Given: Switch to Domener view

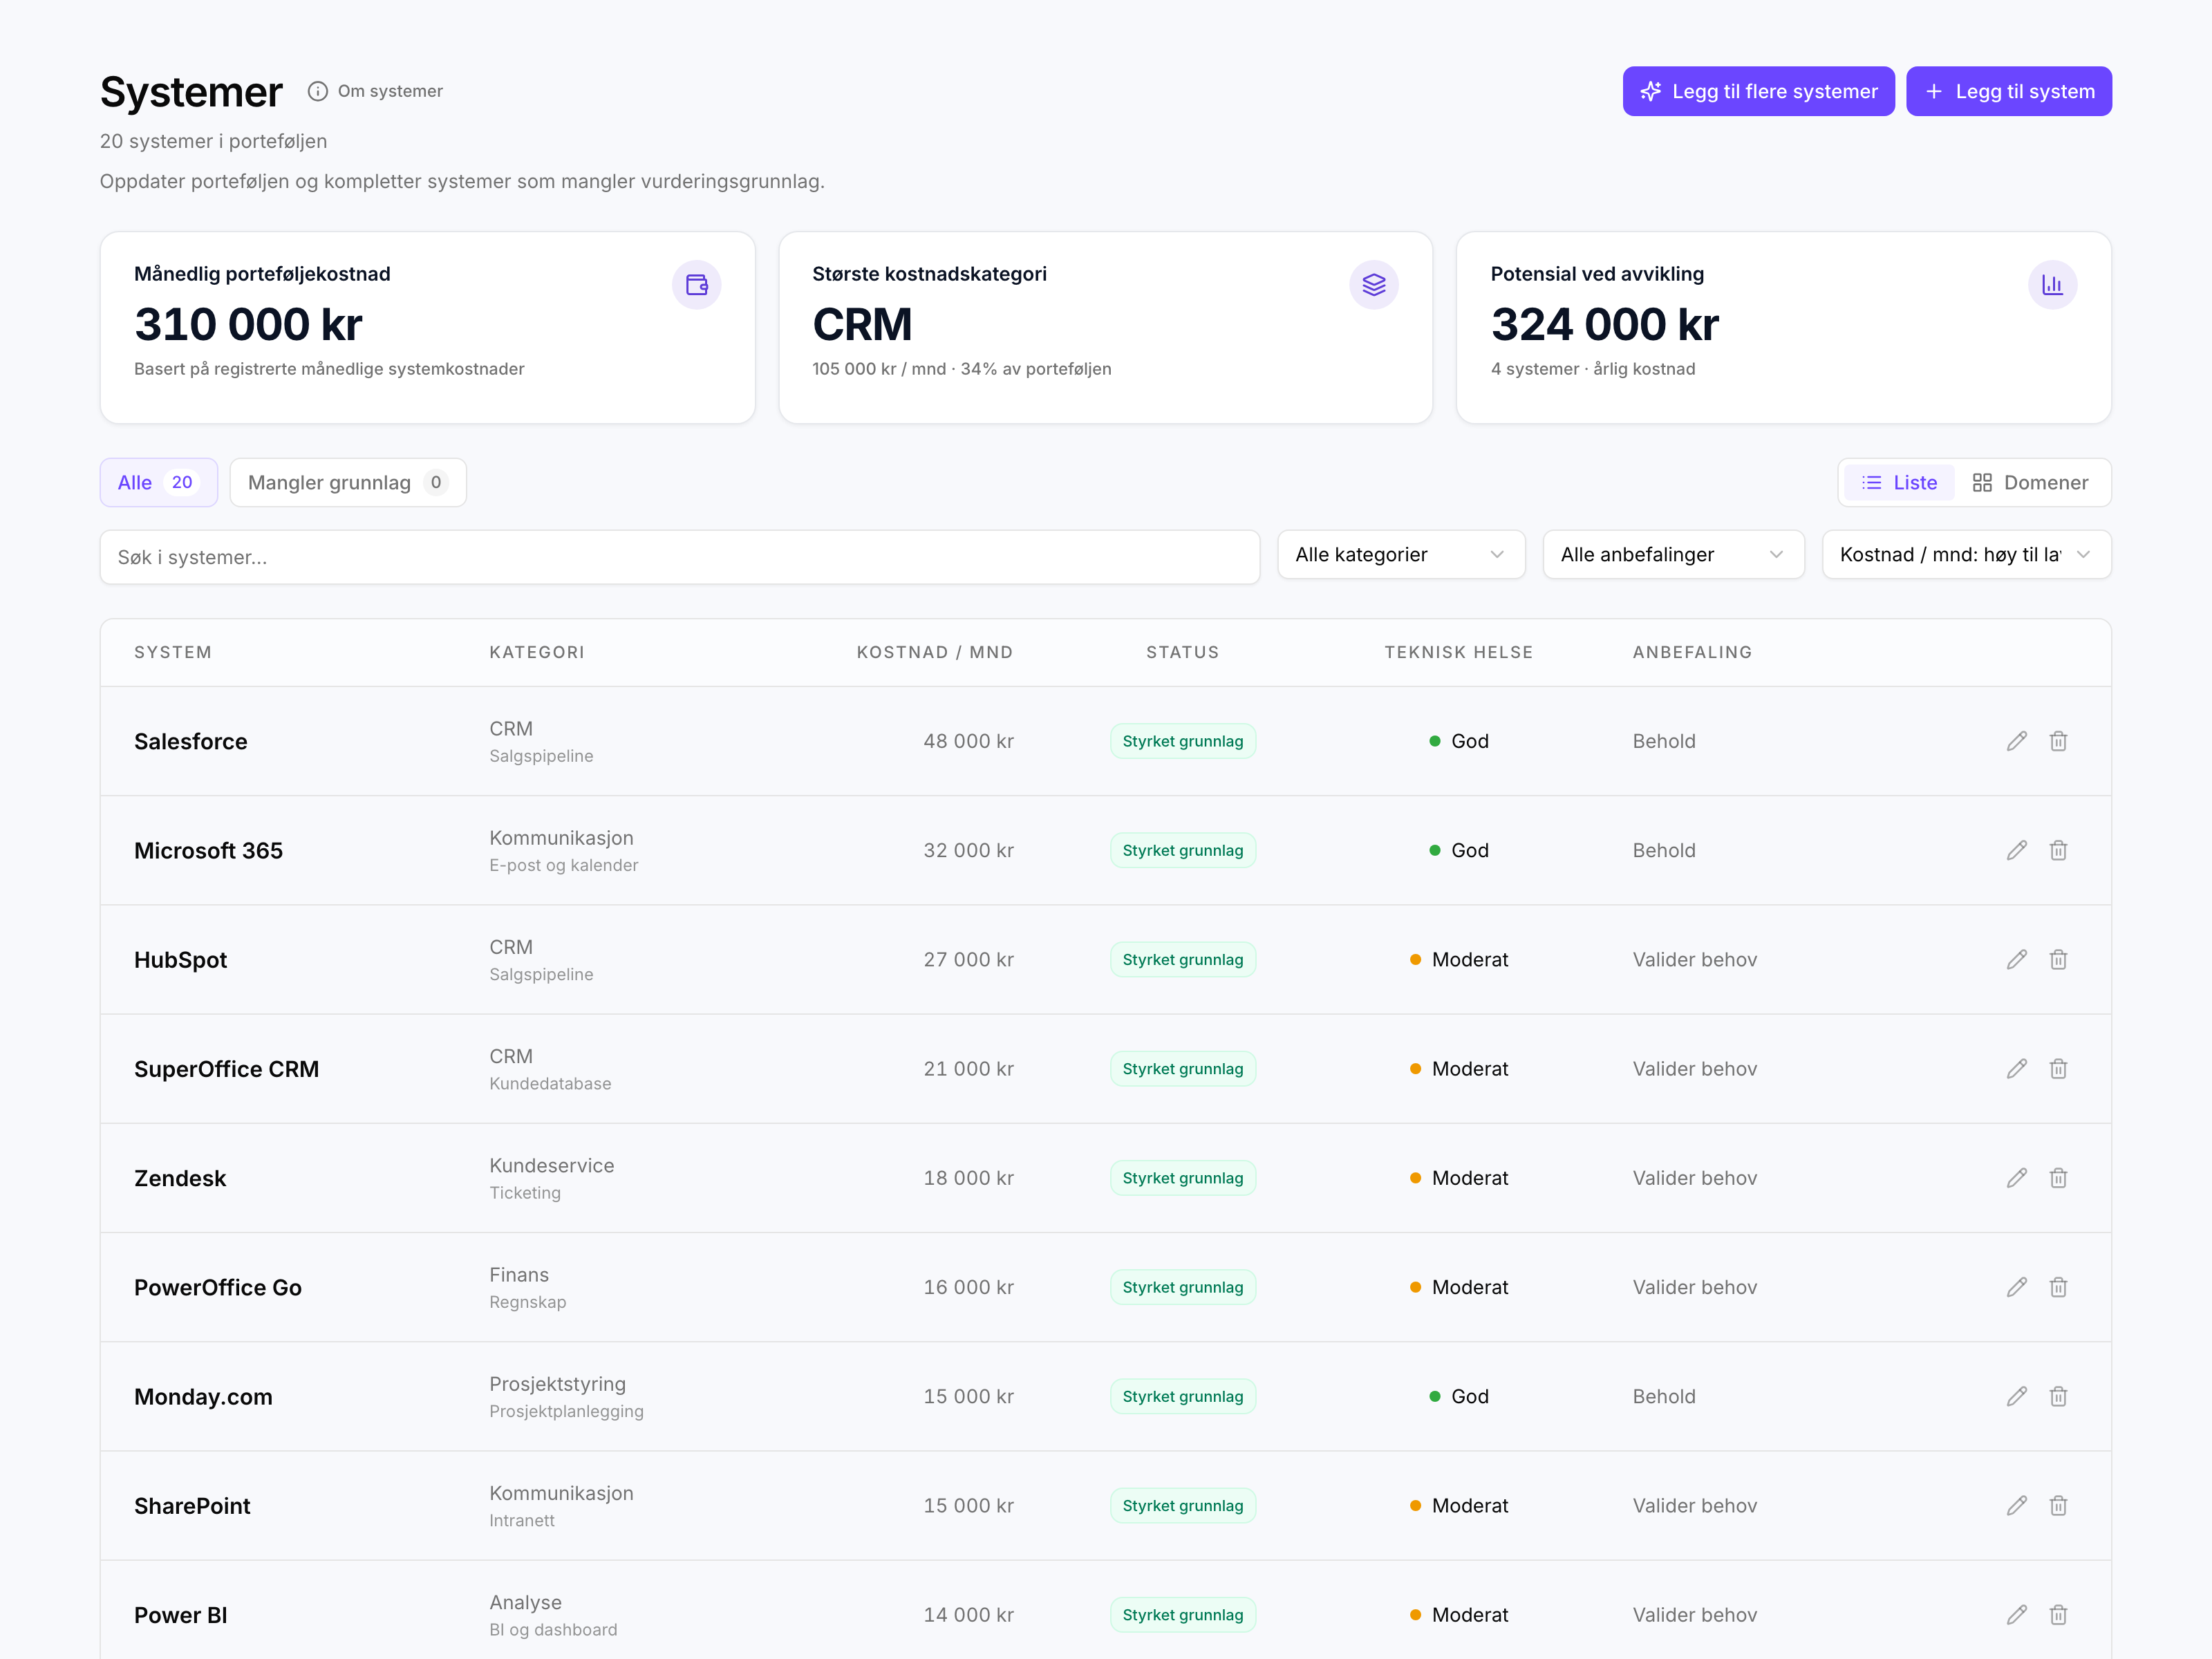Looking at the screenshot, I should pyautogui.click(x=2030, y=482).
